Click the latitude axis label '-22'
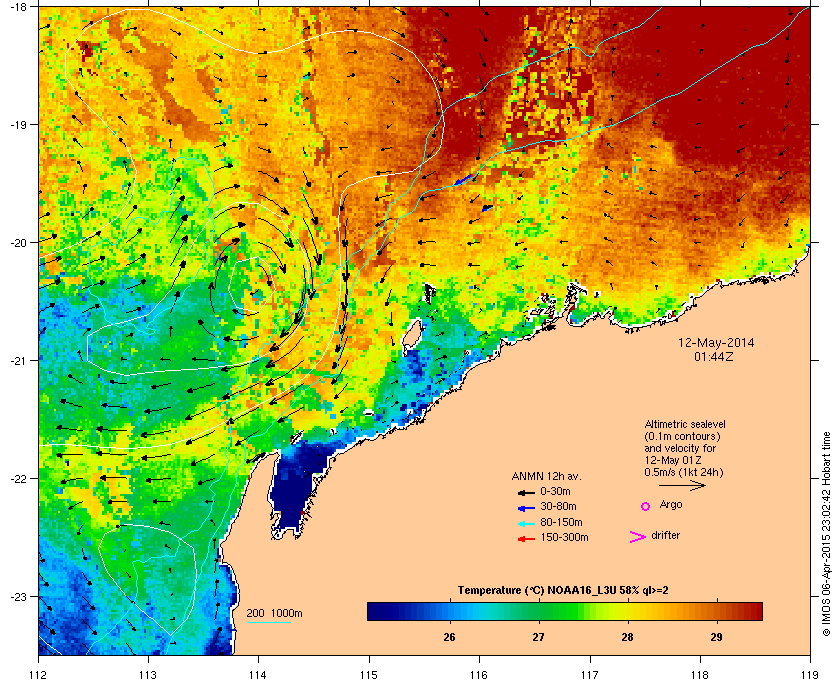 (x=17, y=478)
